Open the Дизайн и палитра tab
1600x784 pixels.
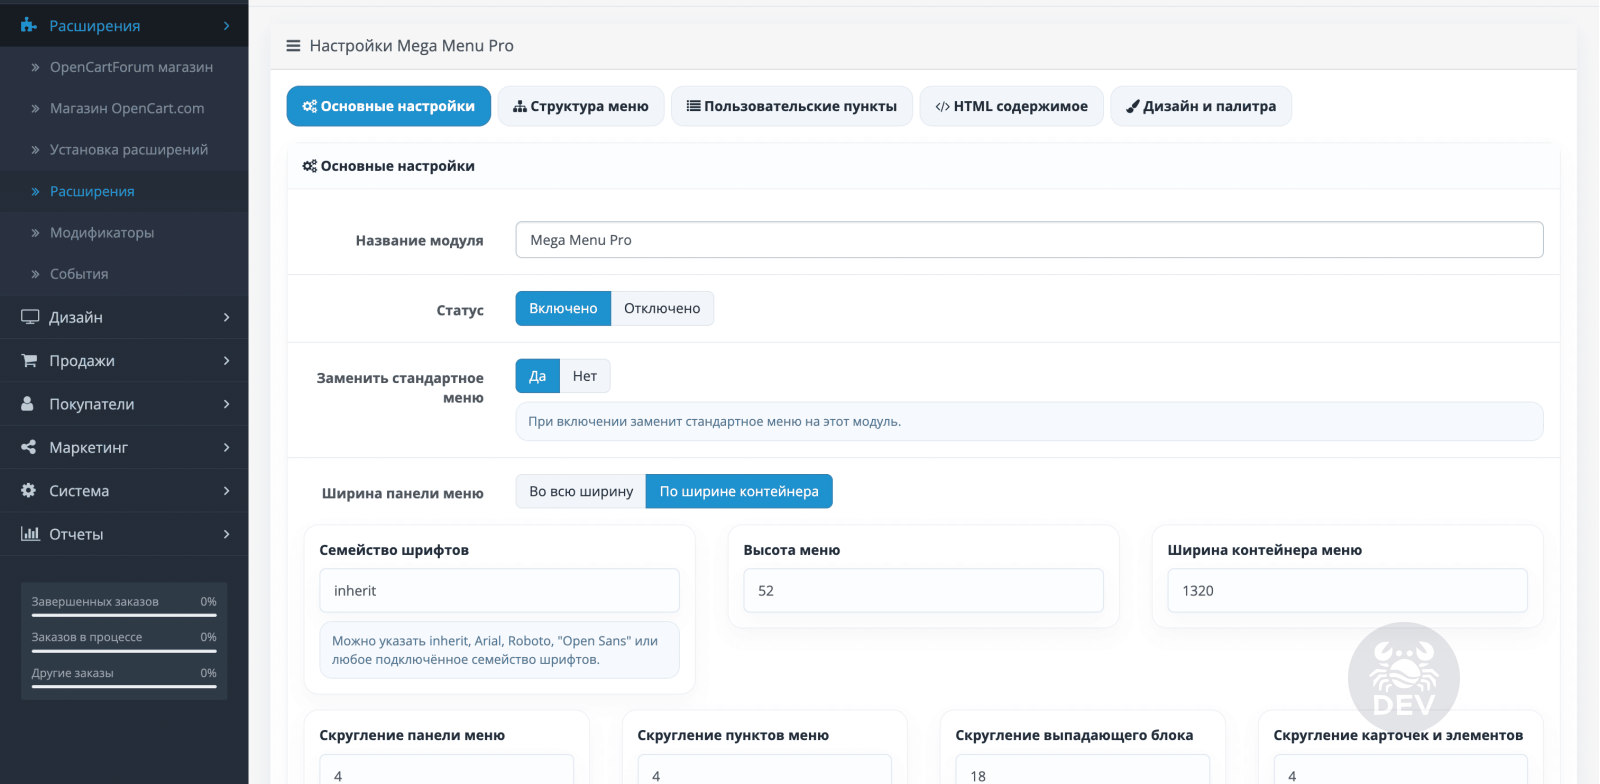point(1201,106)
